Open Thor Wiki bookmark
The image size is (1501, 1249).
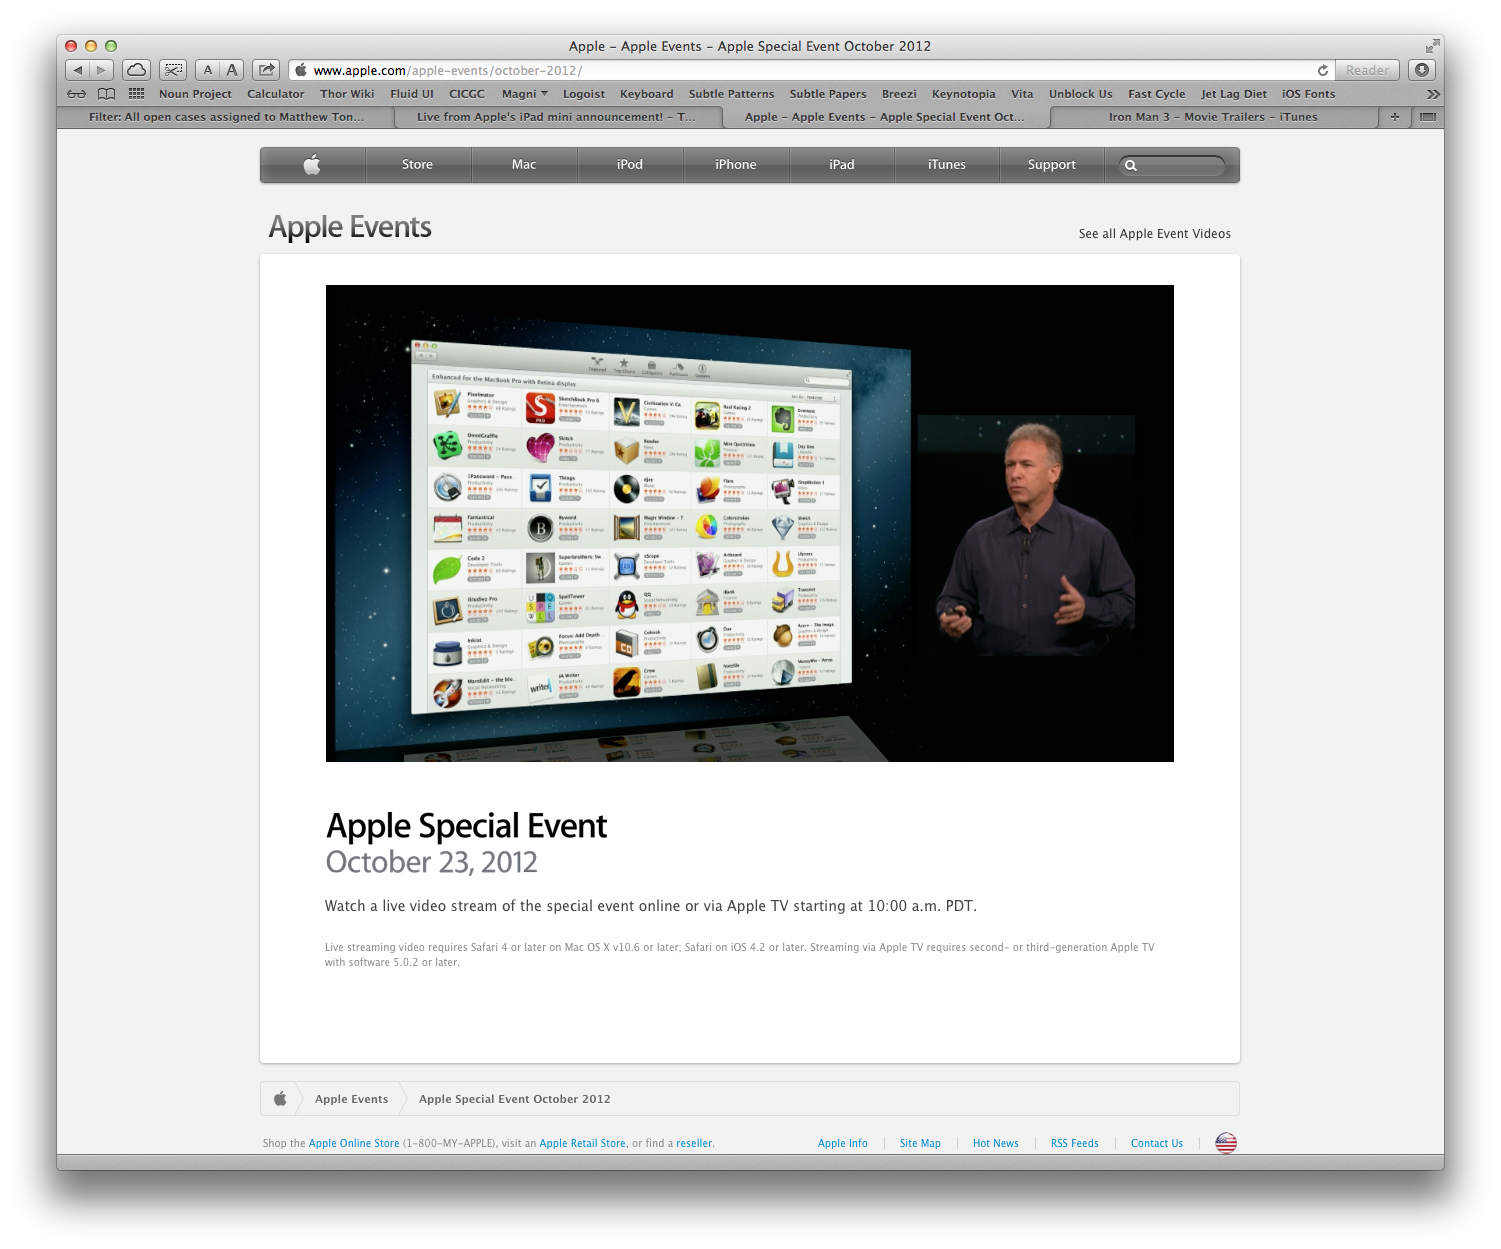coord(347,94)
